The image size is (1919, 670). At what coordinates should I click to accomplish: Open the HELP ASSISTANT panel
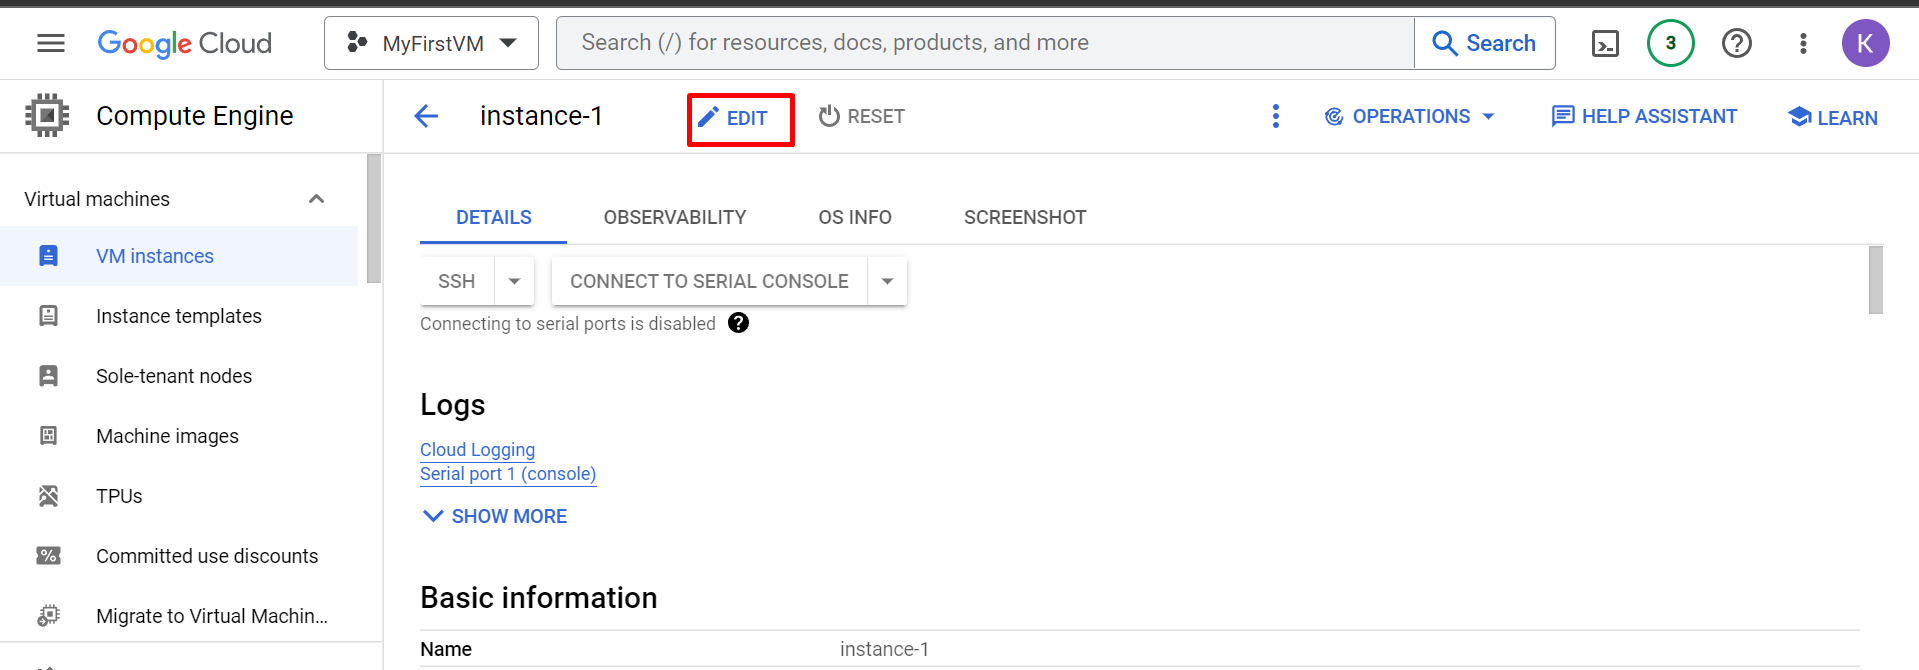point(1644,116)
